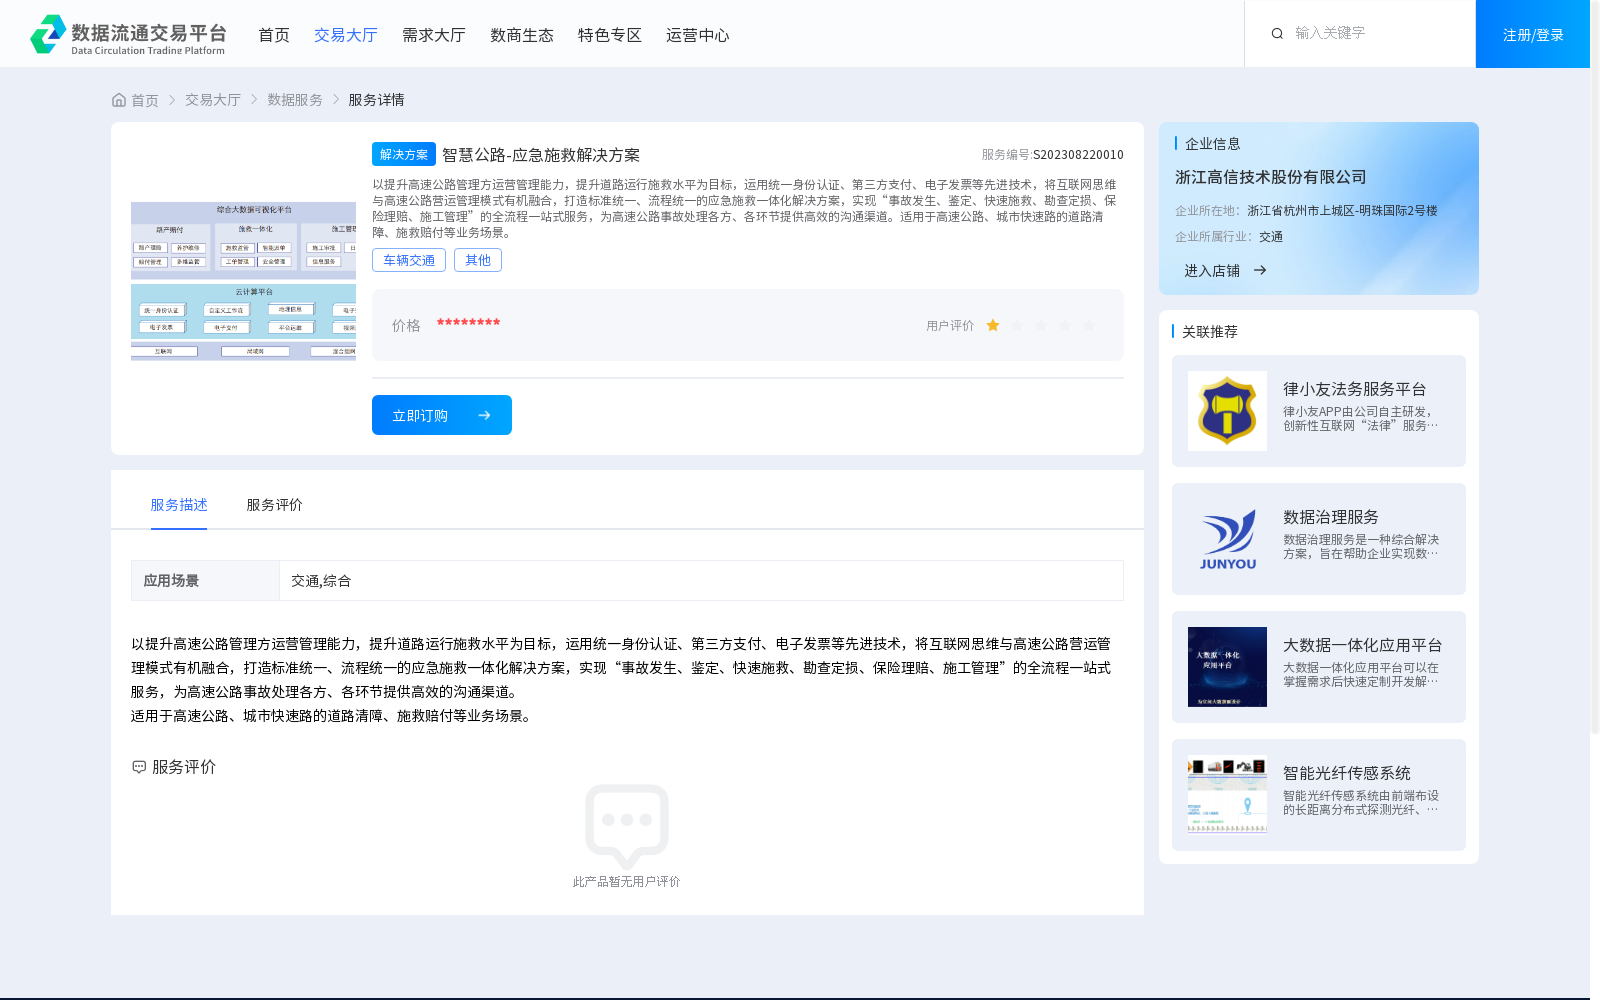Image resolution: width=1600 pixels, height=1000 pixels.
Task: Go to 数据服务 in the breadcrumb
Action: pyautogui.click(x=295, y=100)
